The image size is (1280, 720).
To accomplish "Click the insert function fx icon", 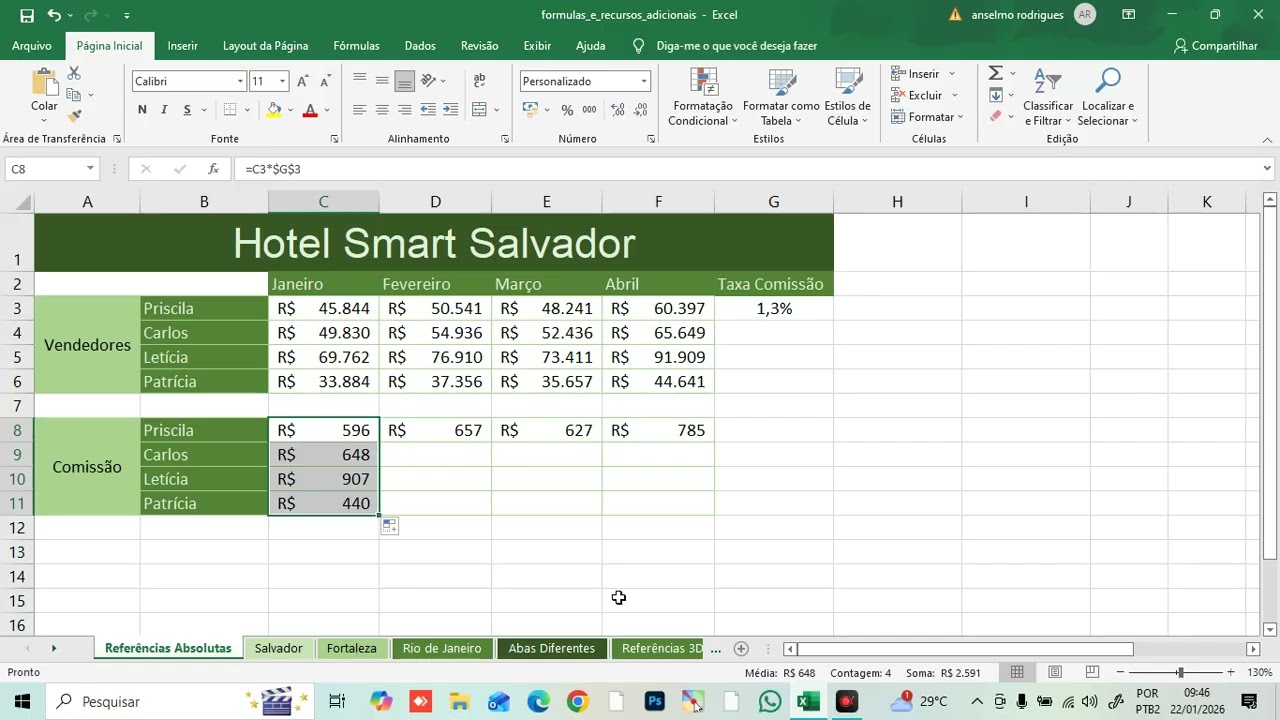I will pos(213,169).
